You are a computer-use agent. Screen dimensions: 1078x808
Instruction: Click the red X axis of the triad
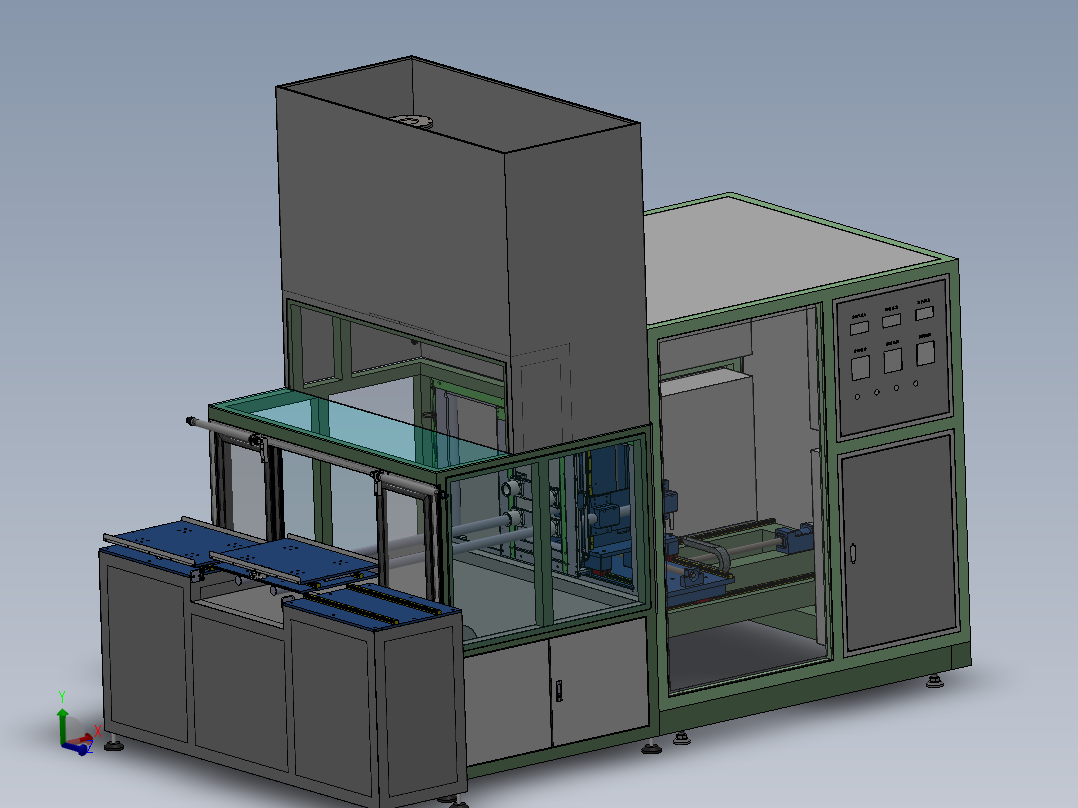[x=81, y=739]
